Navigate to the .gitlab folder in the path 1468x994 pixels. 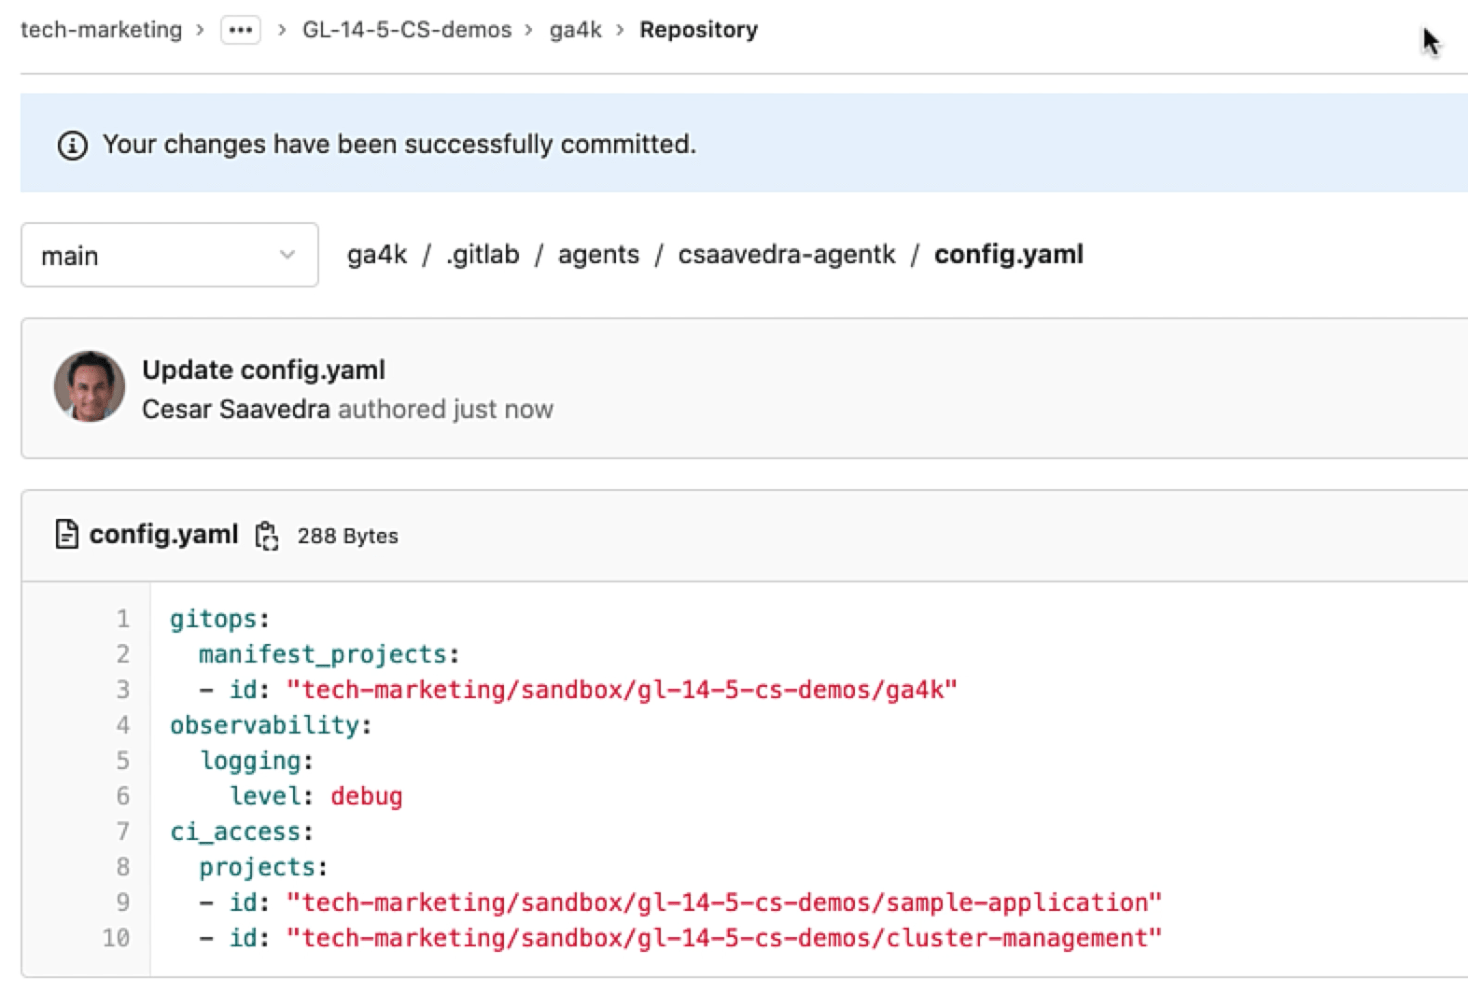coord(483,254)
